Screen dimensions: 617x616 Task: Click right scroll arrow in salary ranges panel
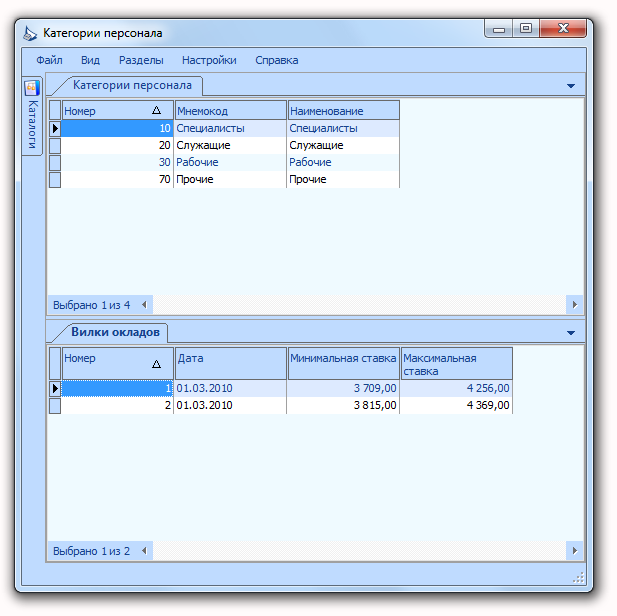[575, 551]
